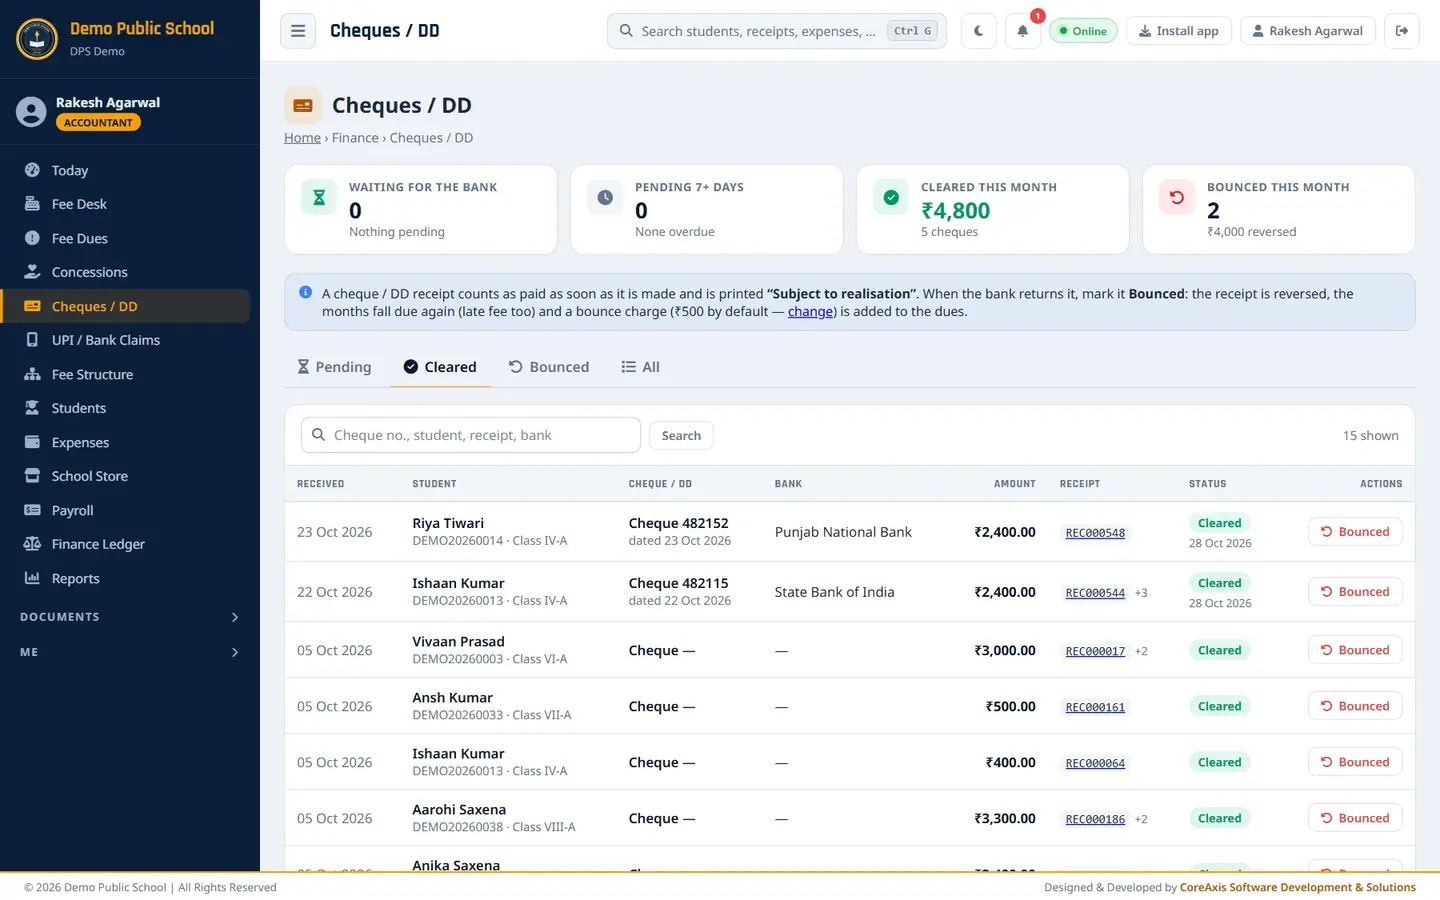Open the notifications bell
1440x900 pixels.
click(1022, 31)
